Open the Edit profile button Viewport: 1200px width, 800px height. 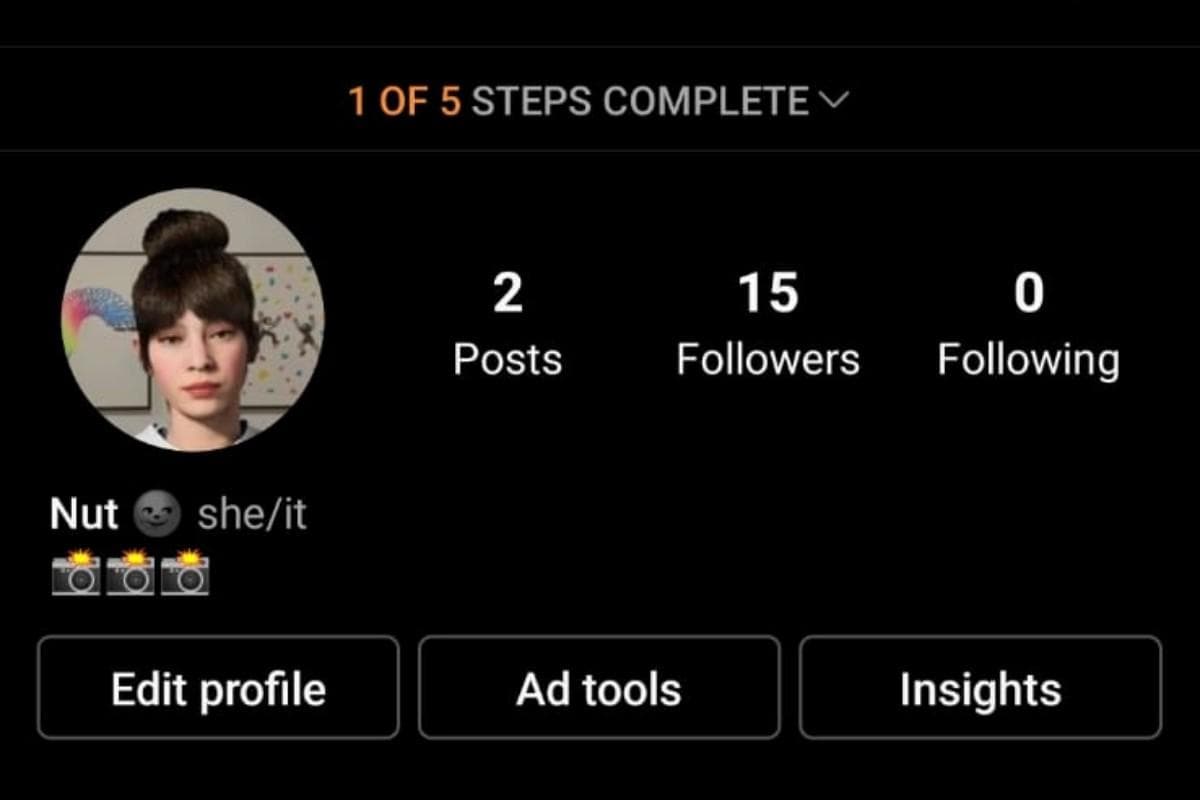click(218, 689)
